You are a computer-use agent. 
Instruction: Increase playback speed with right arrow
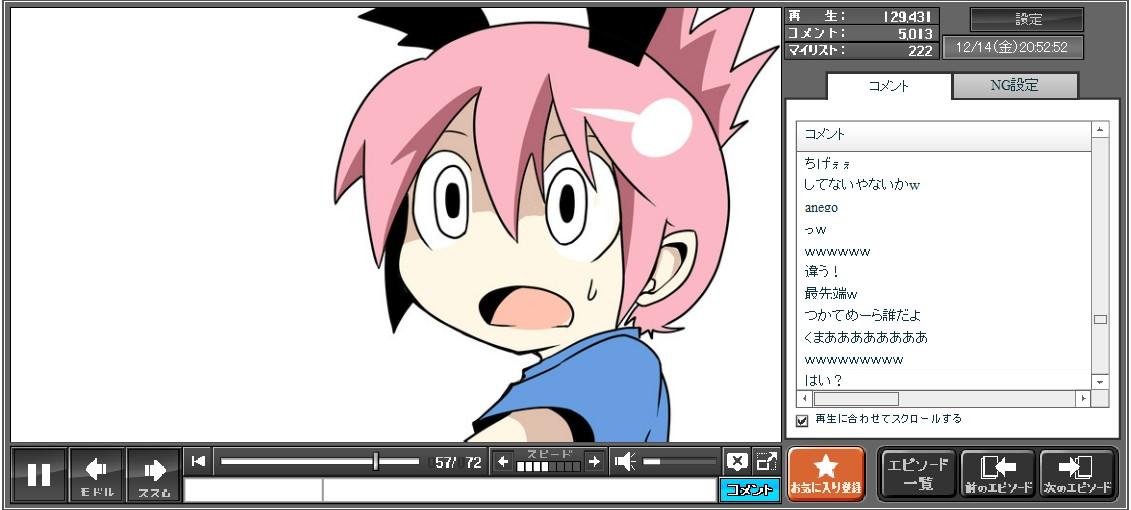coord(594,461)
